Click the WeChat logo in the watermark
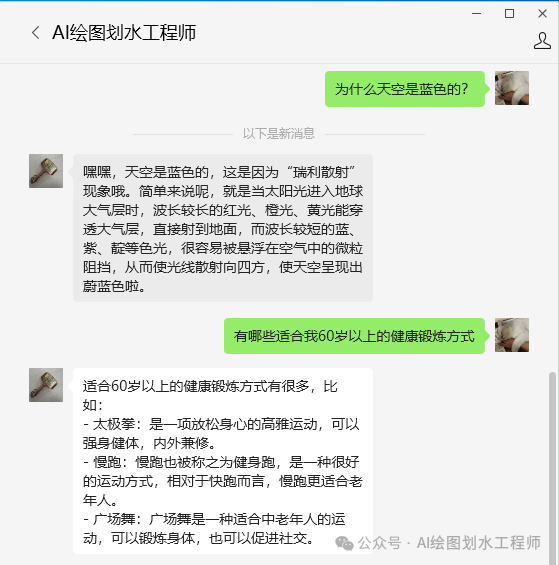 [x=344, y=543]
